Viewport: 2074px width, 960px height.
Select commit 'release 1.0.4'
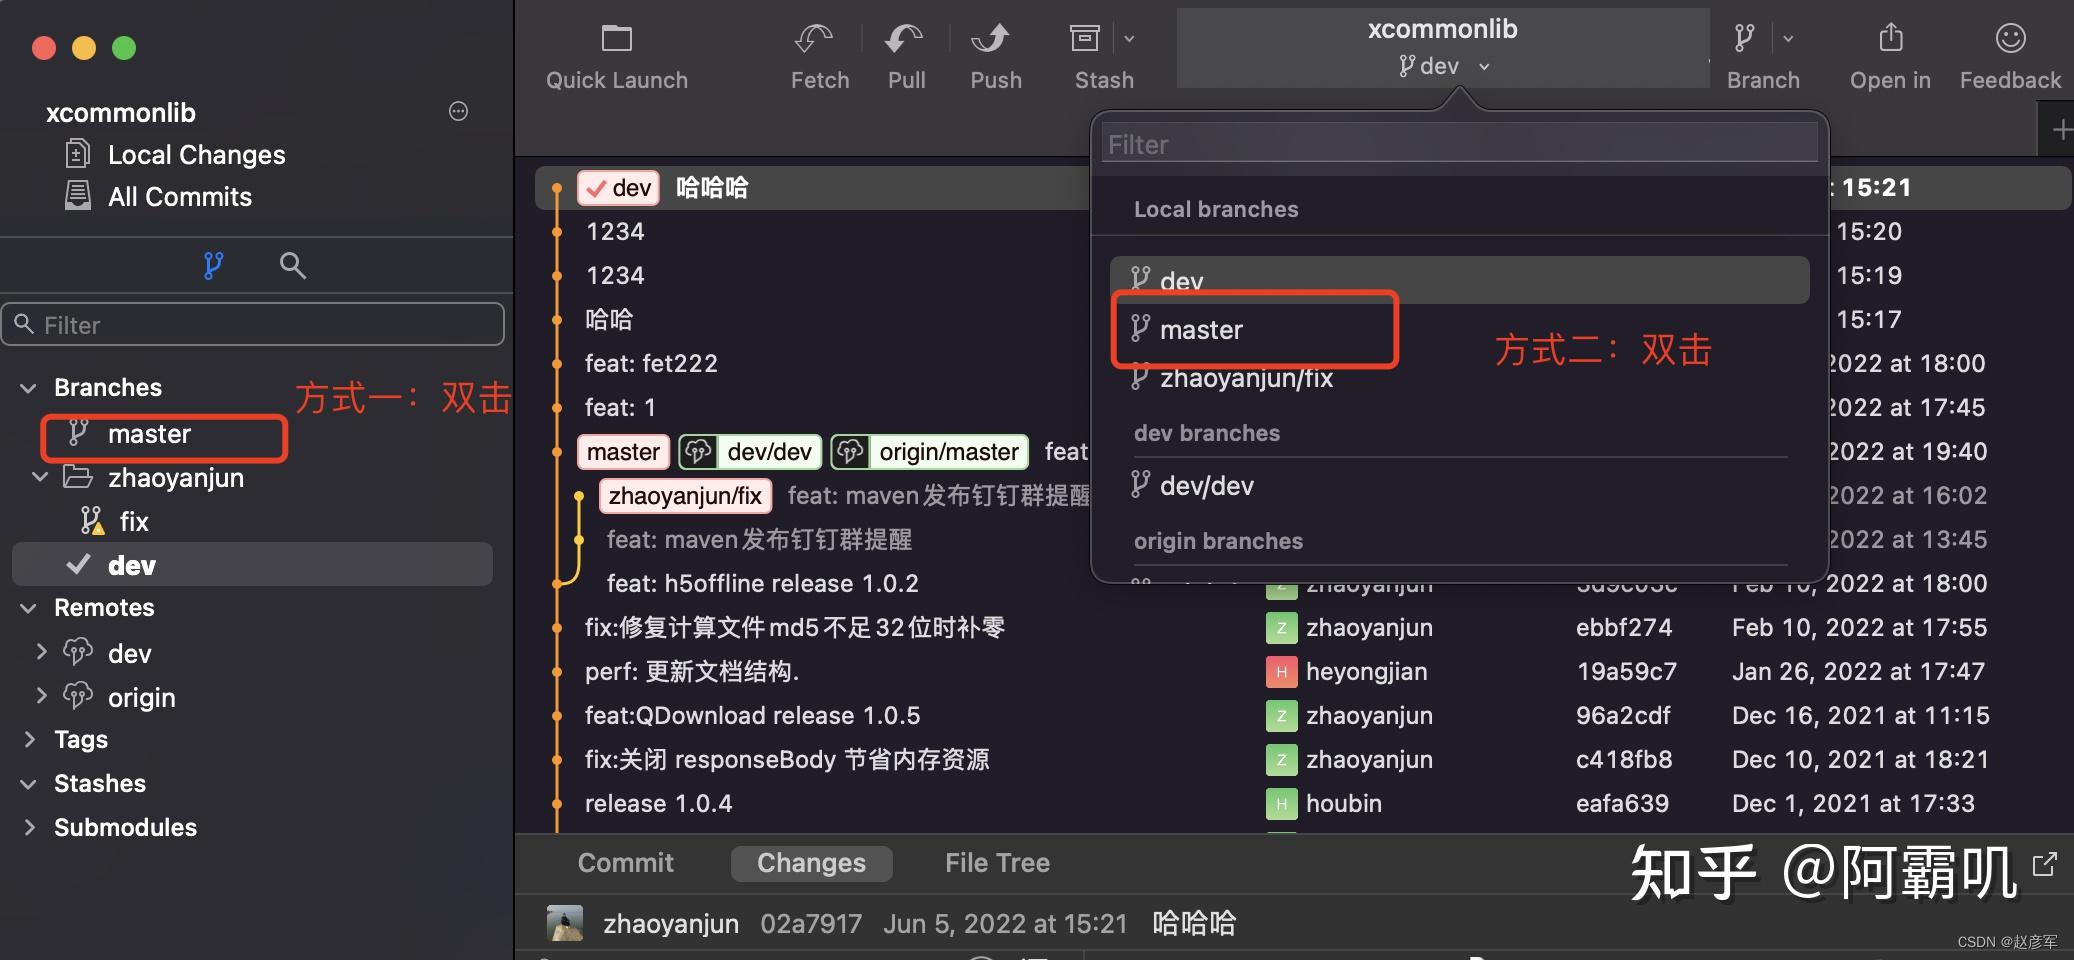point(658,803)
